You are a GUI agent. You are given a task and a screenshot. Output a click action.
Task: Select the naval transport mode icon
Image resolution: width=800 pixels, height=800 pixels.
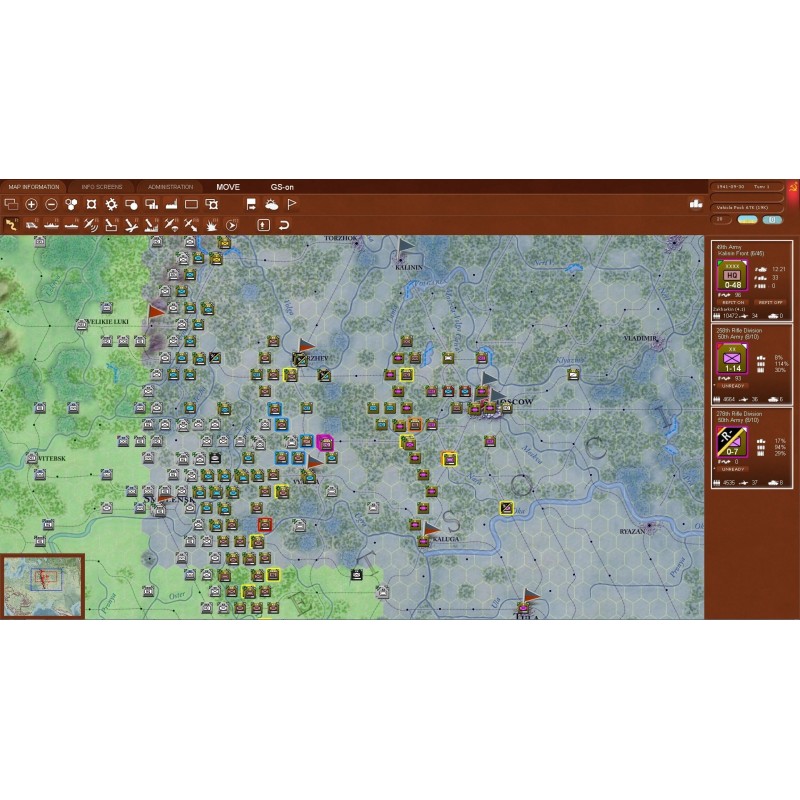52,225
